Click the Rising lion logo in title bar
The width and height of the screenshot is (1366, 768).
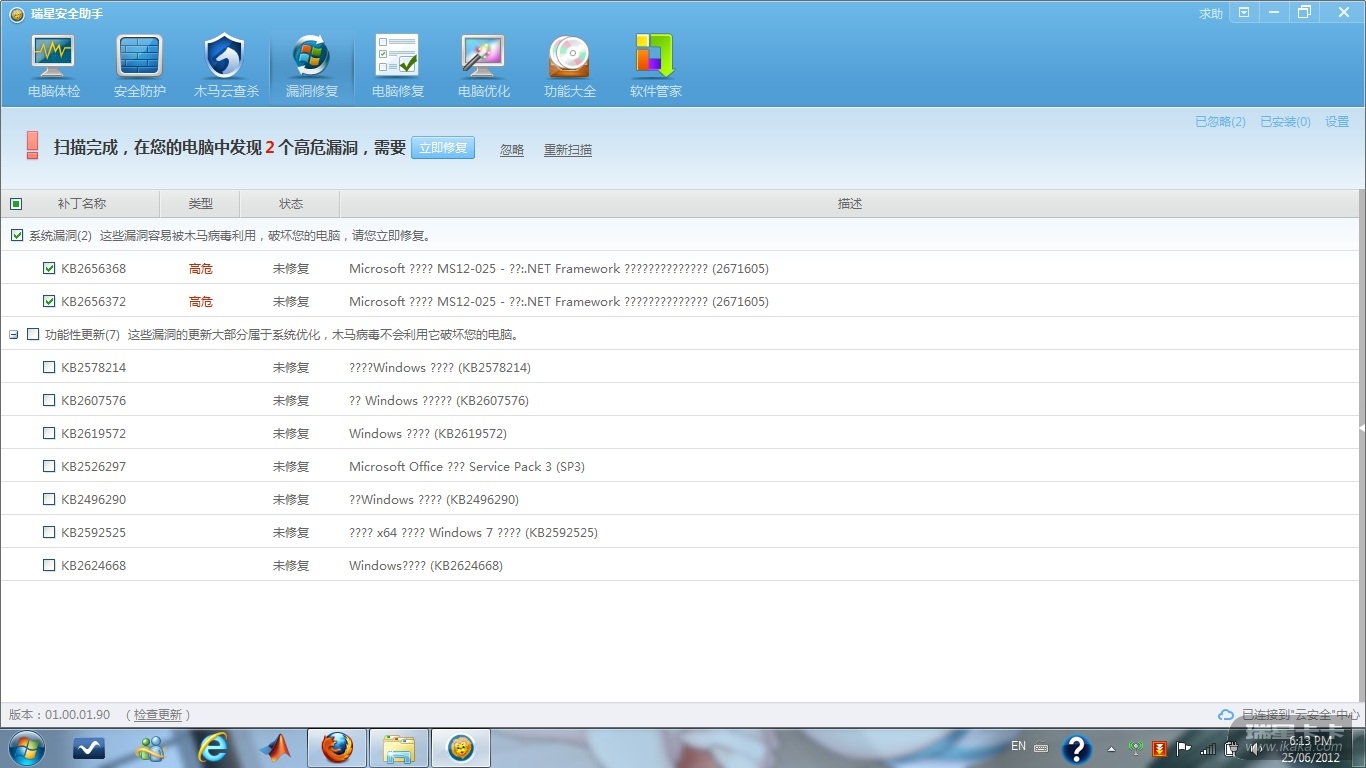[16, 14]
